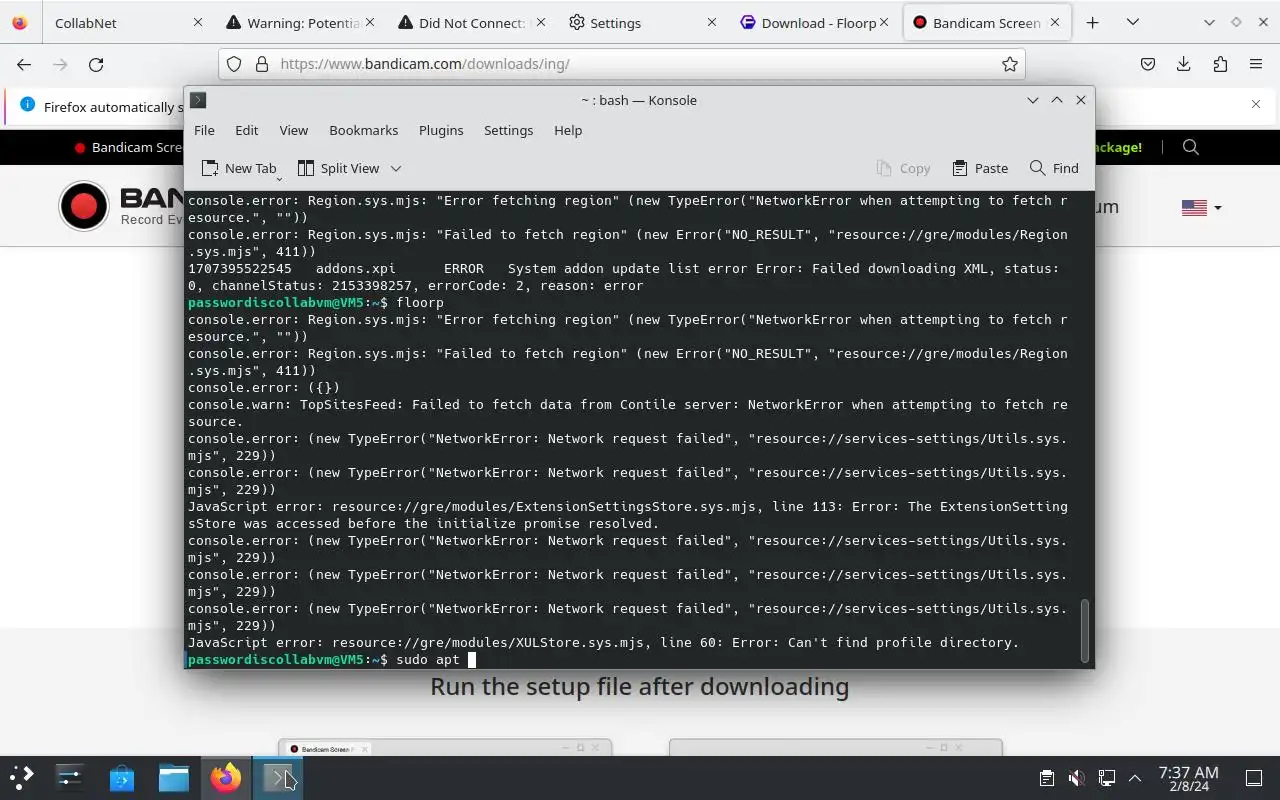Open Bandicam language flag dropdown
The width and height of the screenshot is (1280, 800).
(x=1201, y=208)
